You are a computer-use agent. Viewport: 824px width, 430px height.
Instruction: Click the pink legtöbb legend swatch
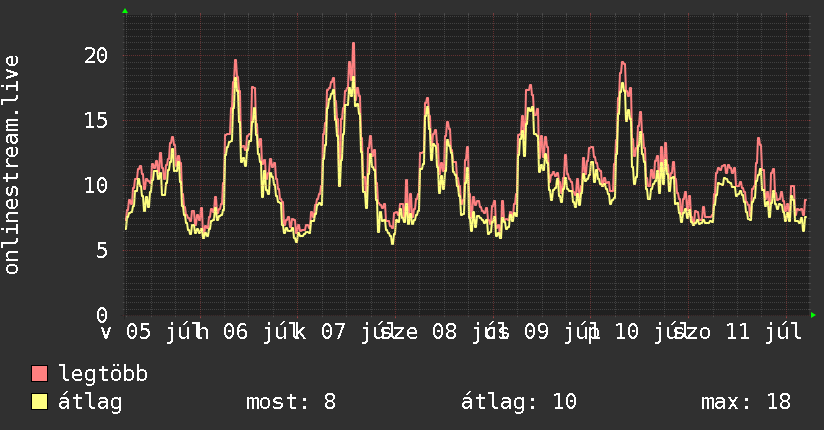(39, 373)
